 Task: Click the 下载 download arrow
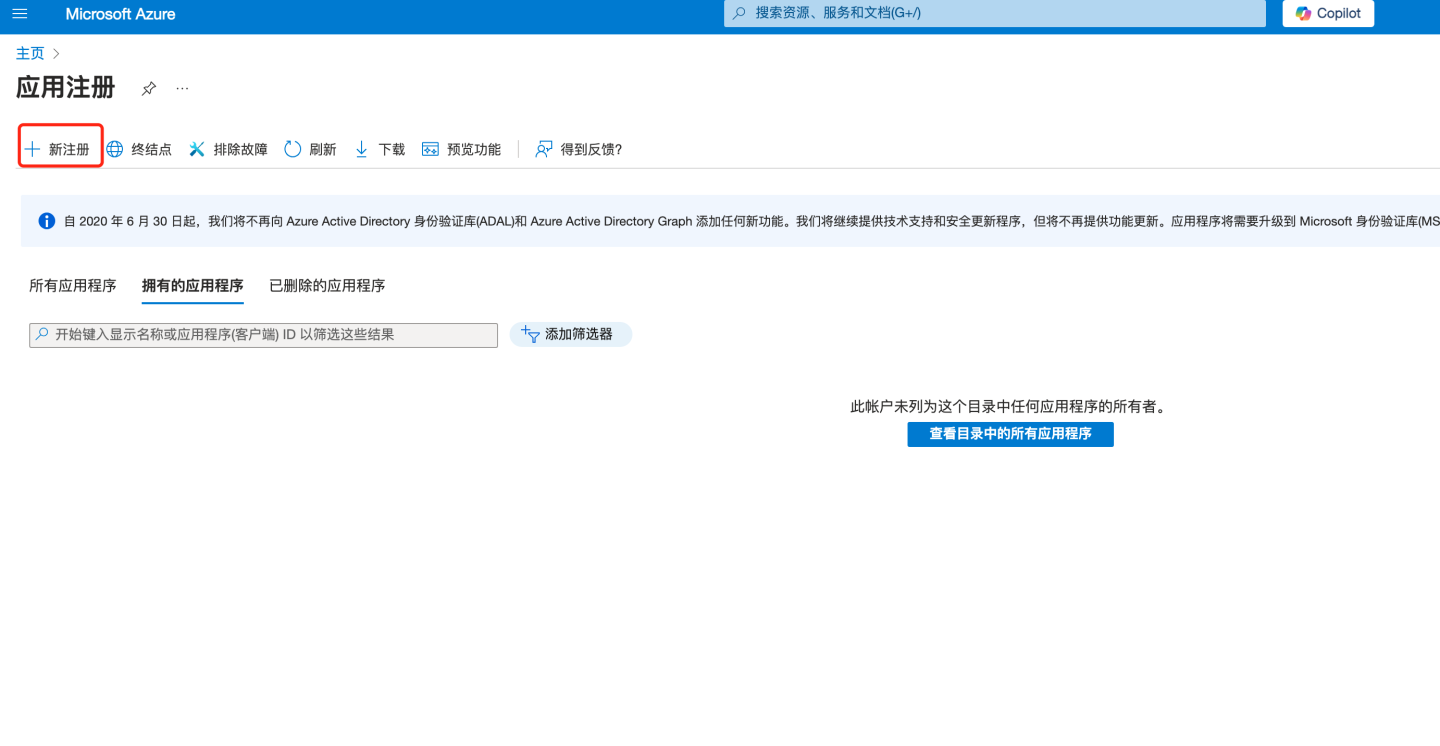(379, 149)
